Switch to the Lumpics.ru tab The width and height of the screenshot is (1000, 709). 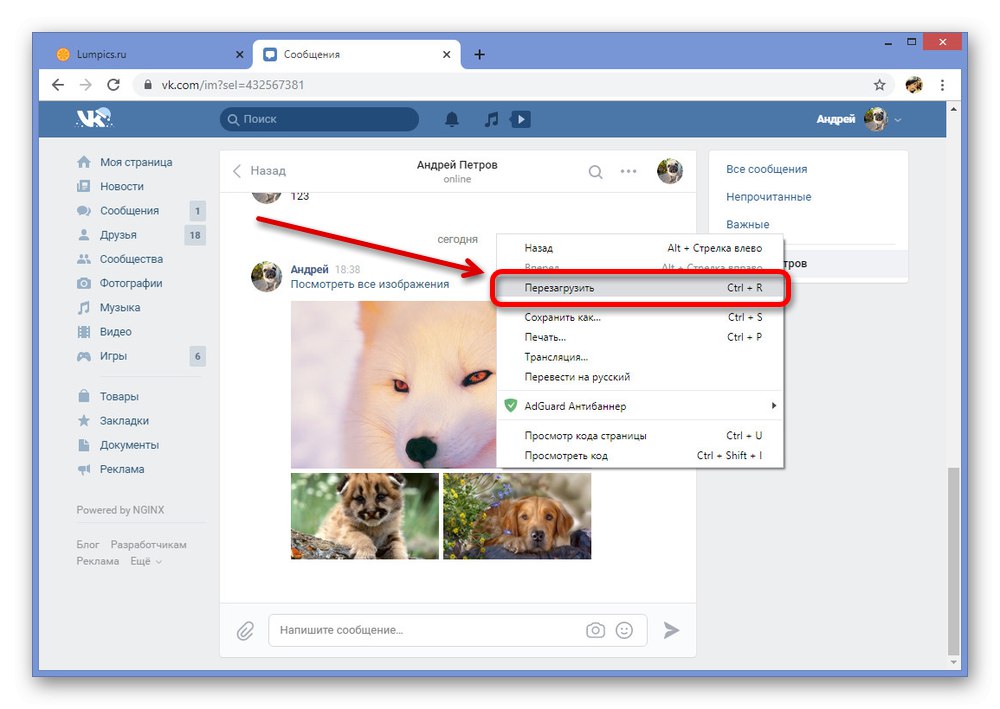point(151,55)
